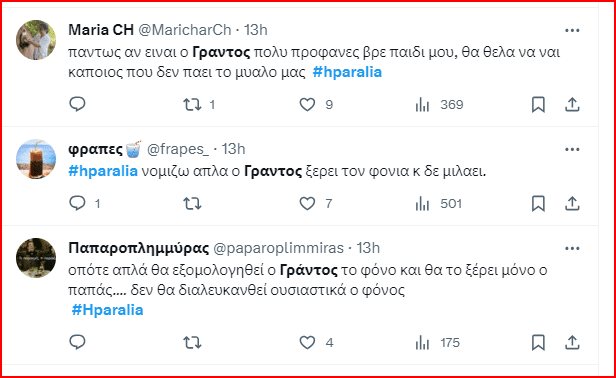Like the Παπαροπλημμύρας tweet with 4 likes
This screenshot has height=378, width=616.
[x=307, y=343]
